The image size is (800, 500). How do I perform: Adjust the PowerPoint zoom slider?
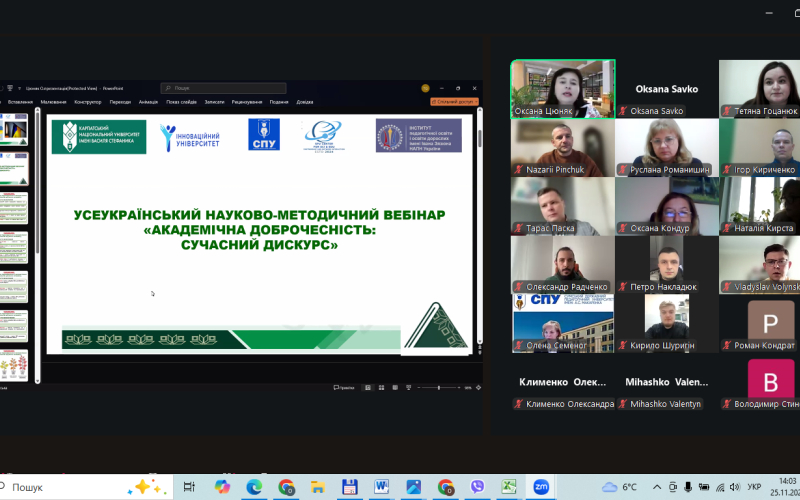tap(437, 387)
